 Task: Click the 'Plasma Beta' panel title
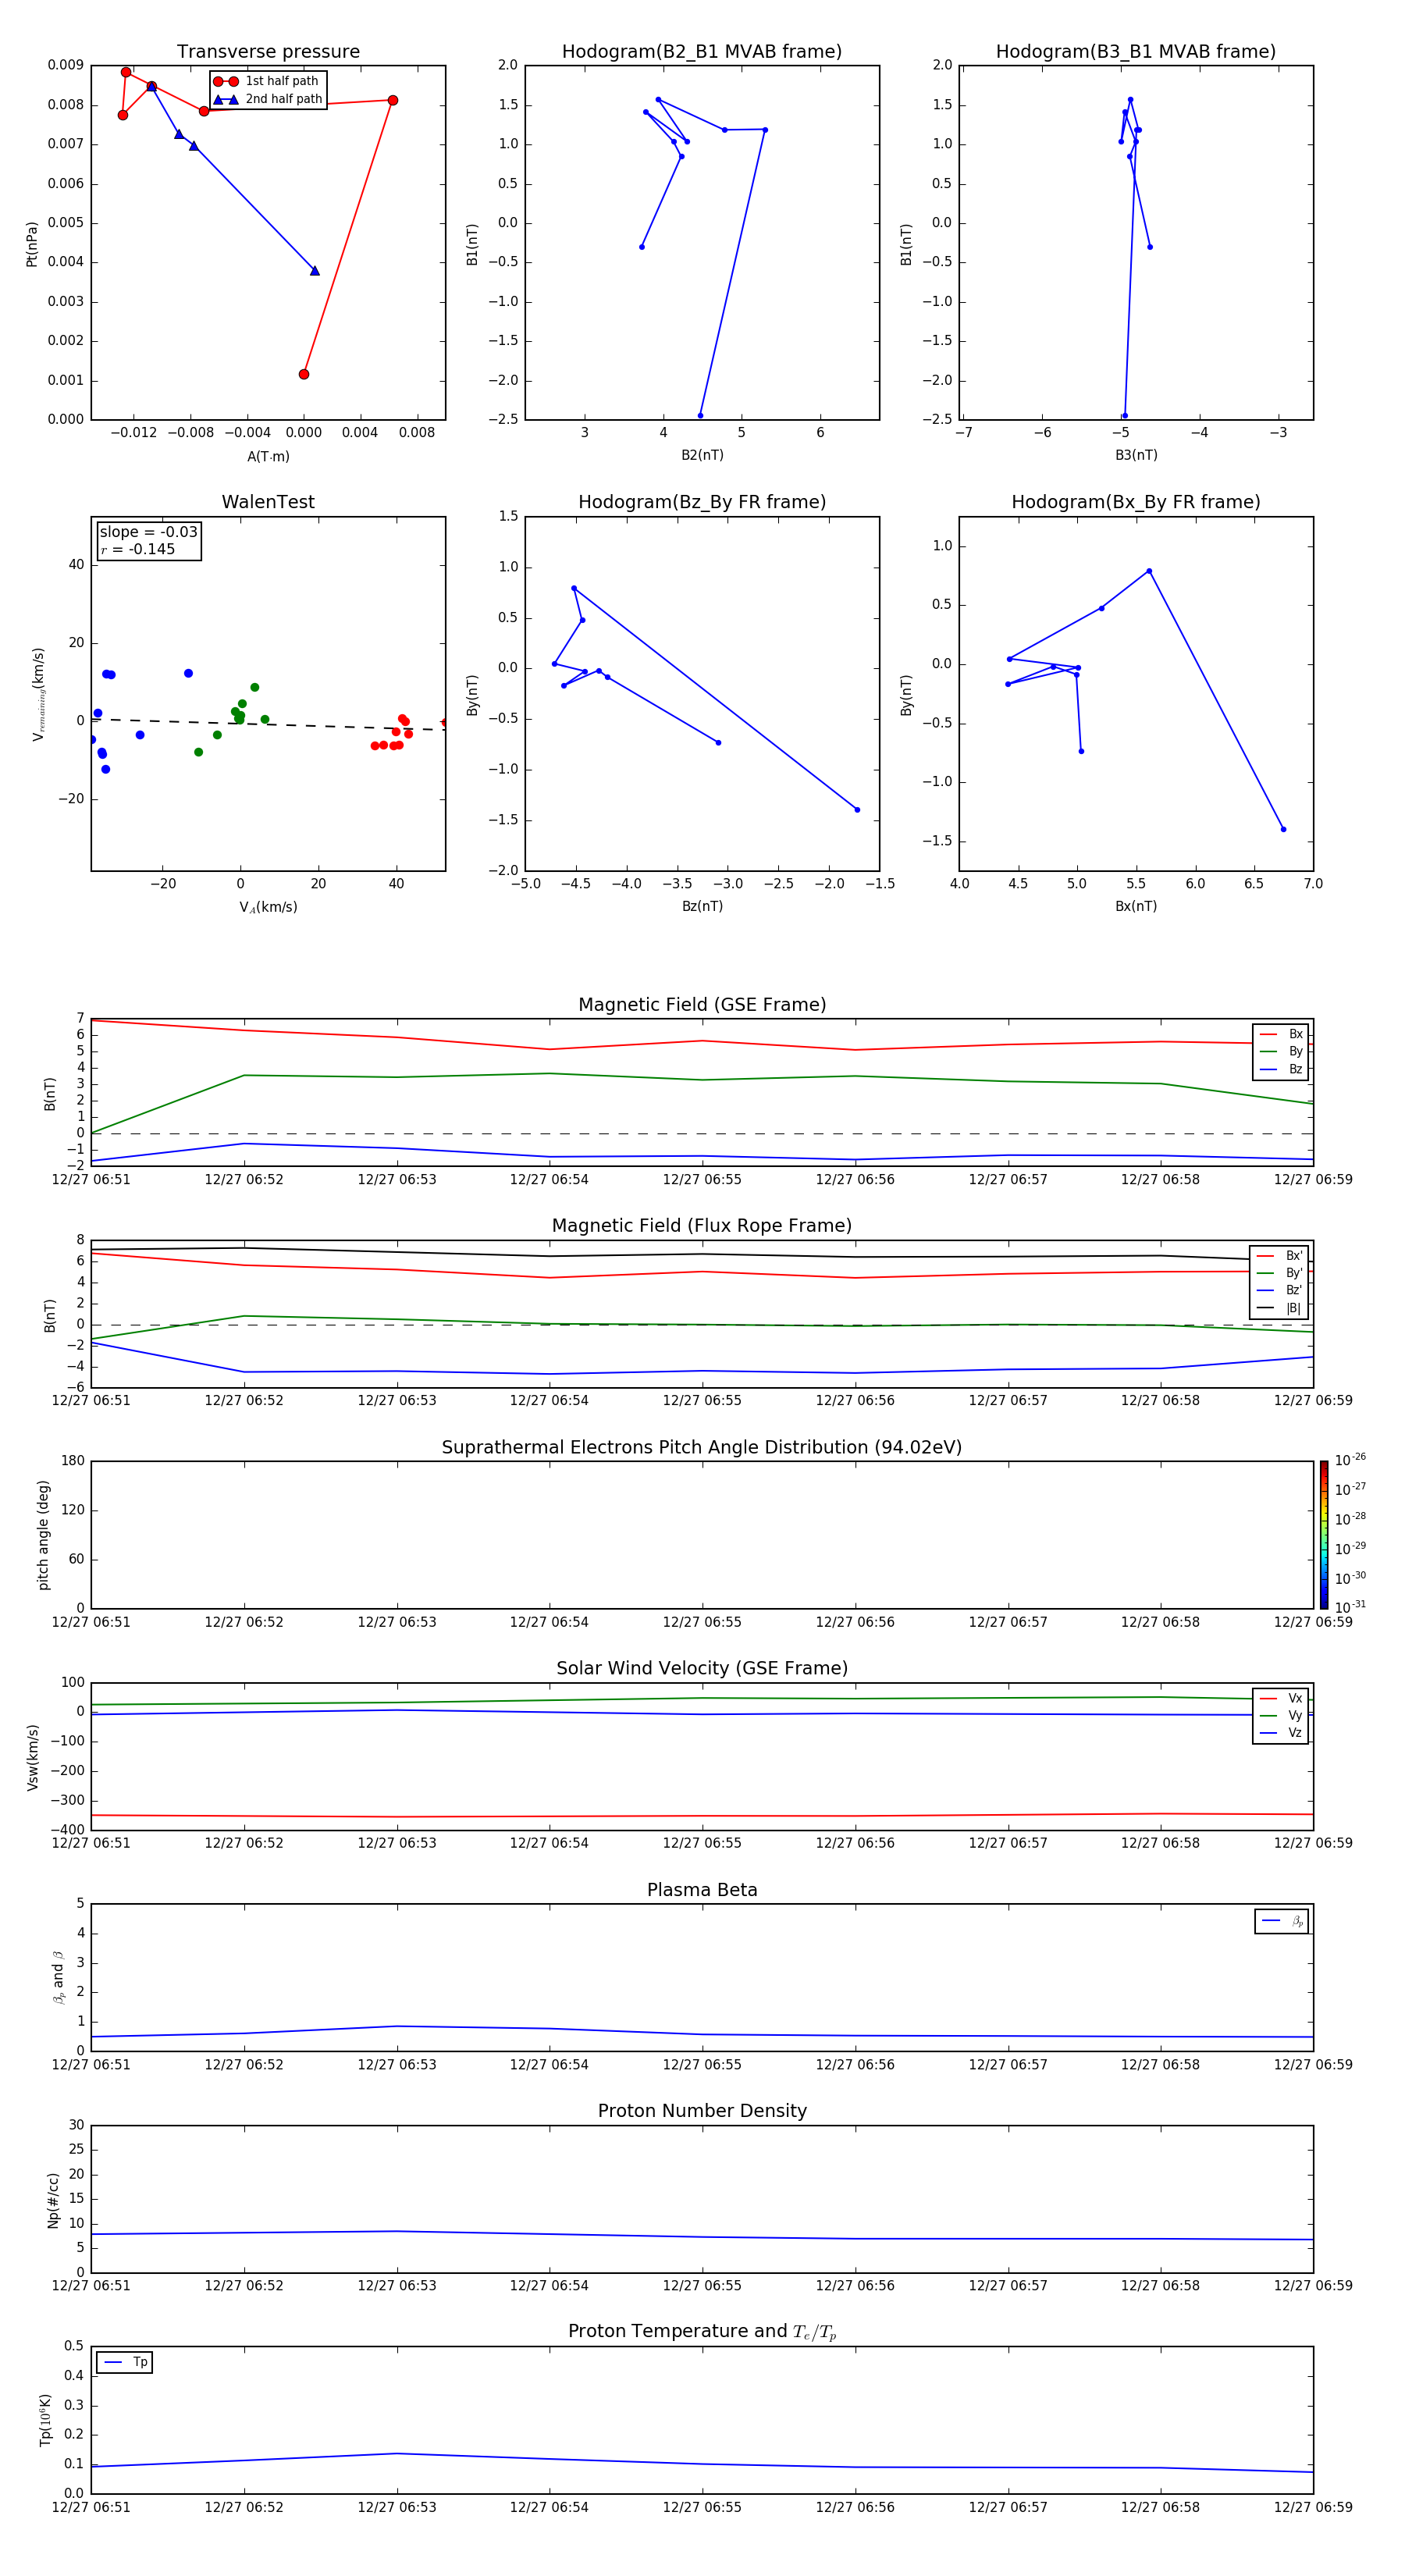click(702, 1890)
